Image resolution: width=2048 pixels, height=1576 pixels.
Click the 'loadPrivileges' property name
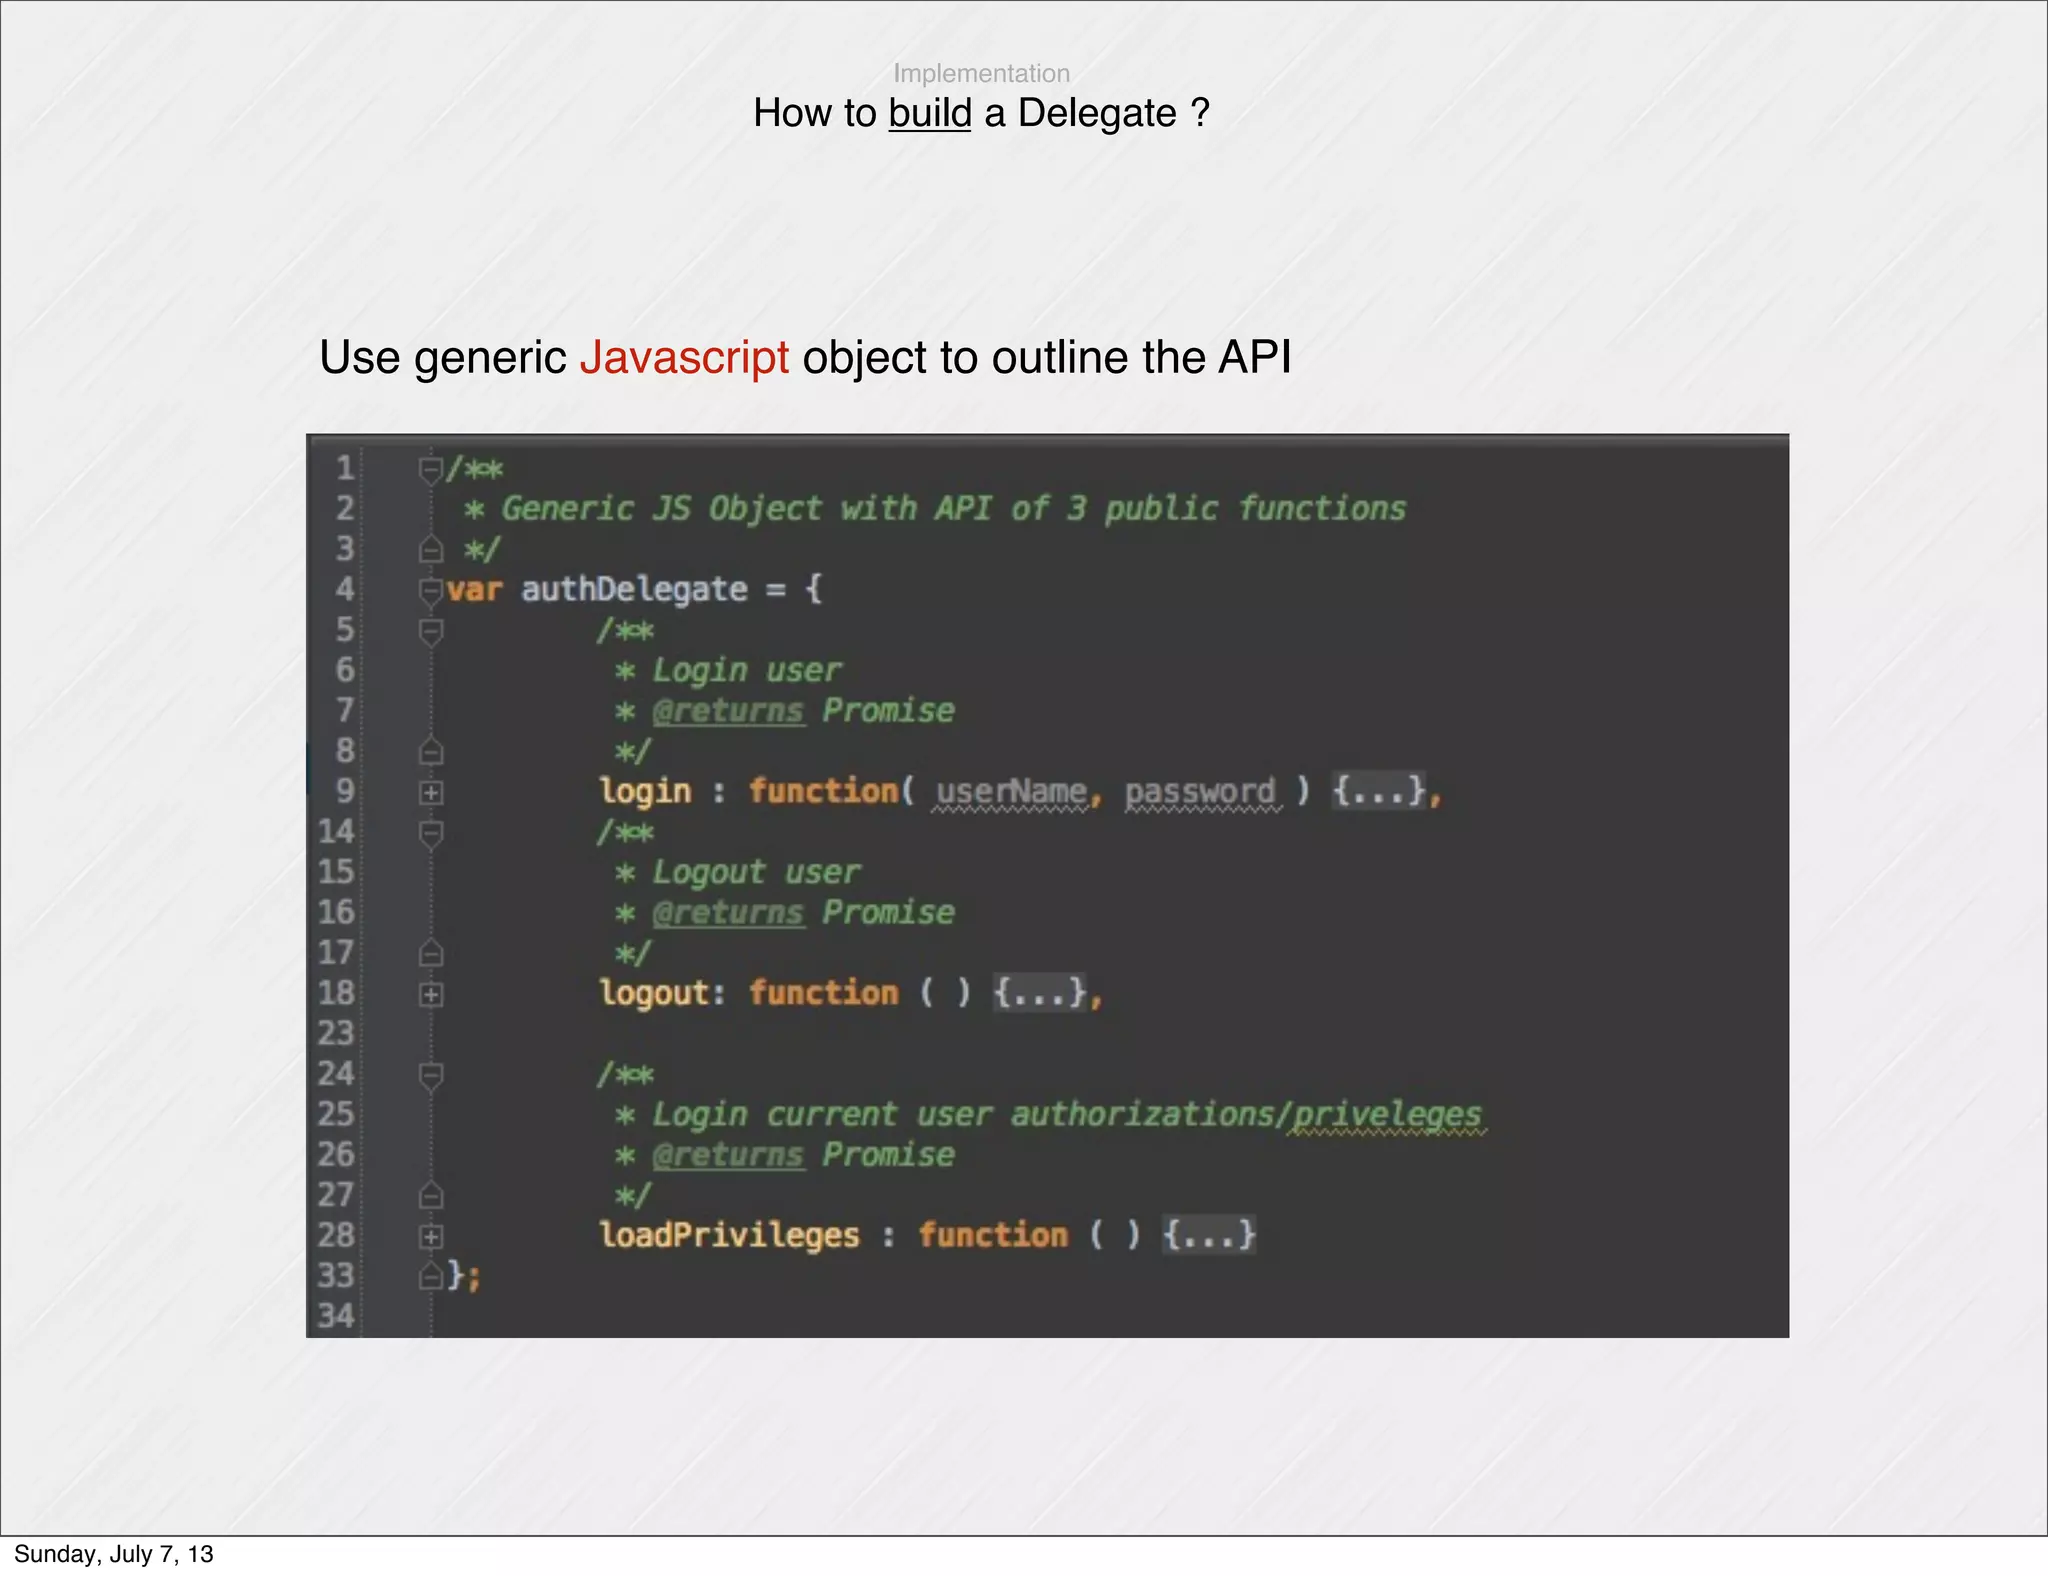729,1236
